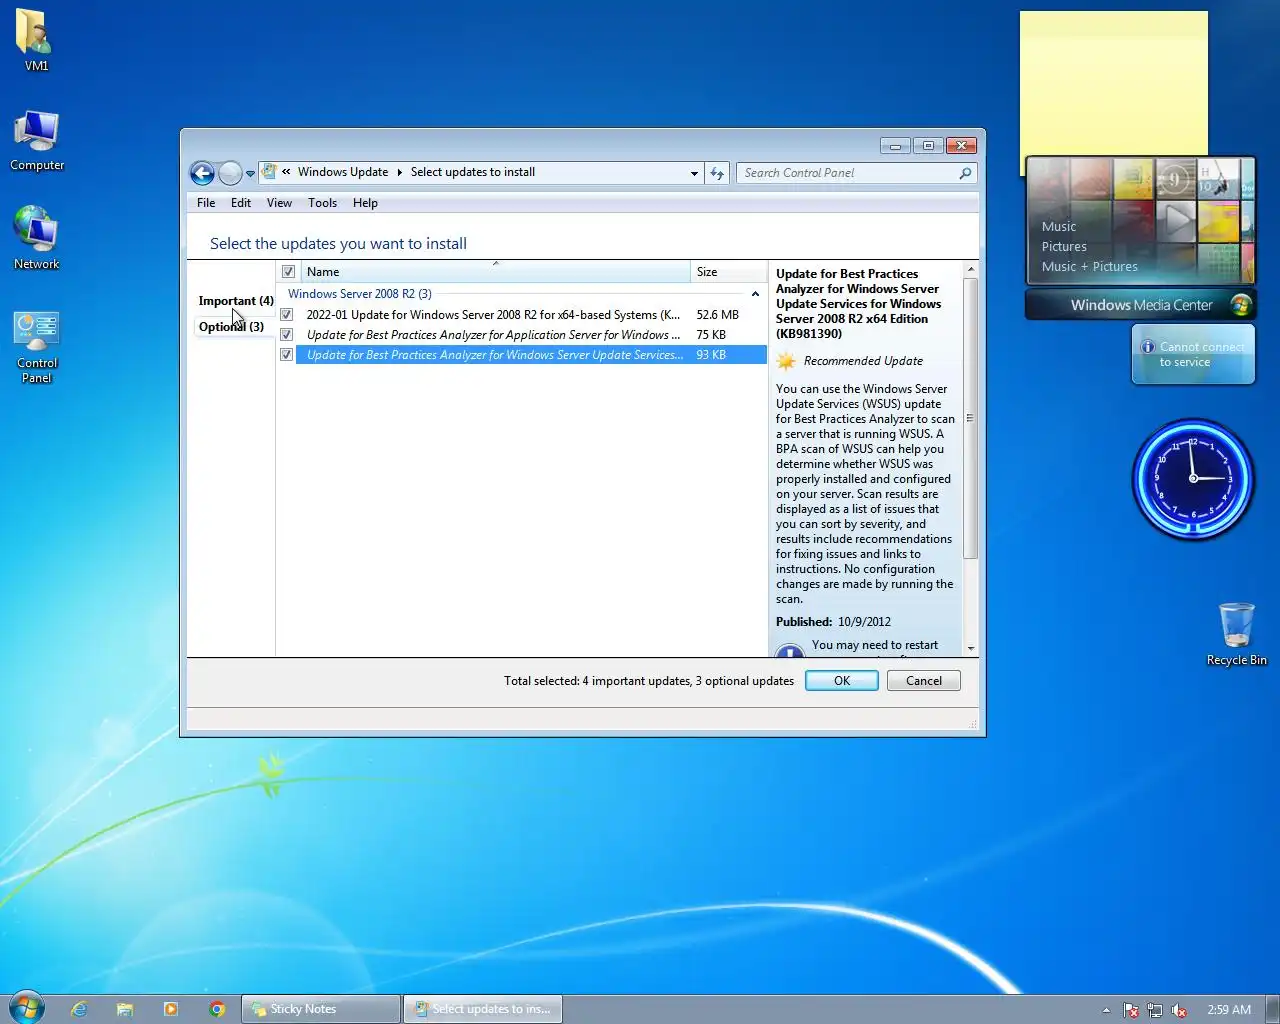Click the blue clock gadget

coord(1193,479)
